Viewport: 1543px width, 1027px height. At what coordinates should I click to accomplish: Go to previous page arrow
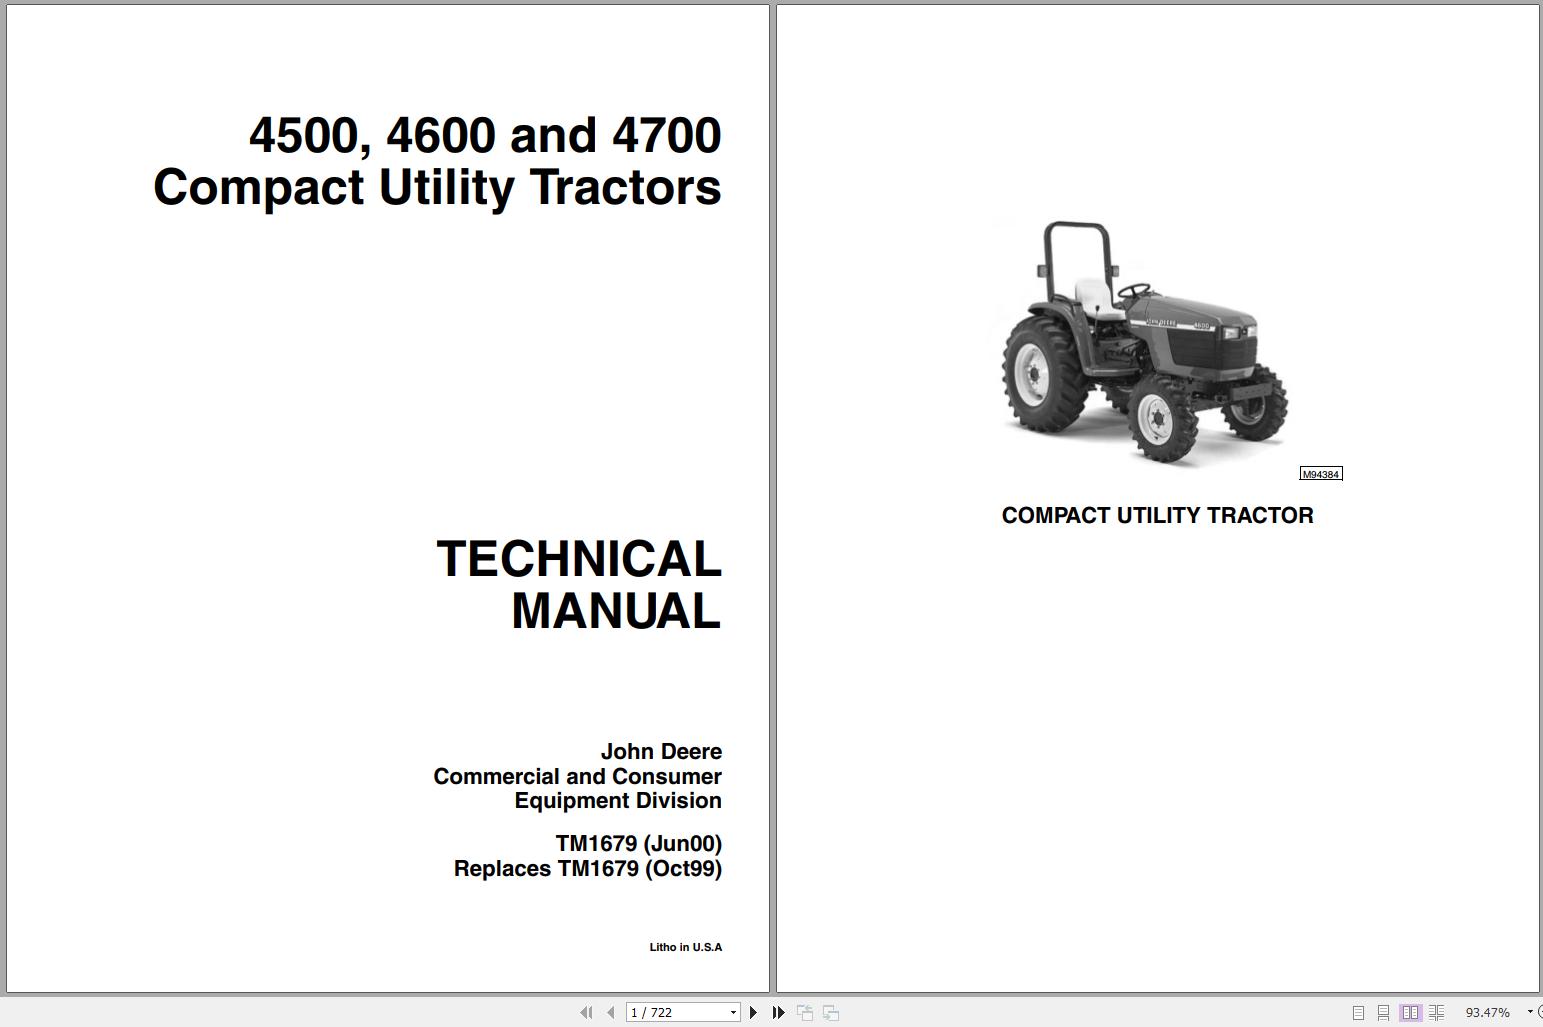[610, 1013]
